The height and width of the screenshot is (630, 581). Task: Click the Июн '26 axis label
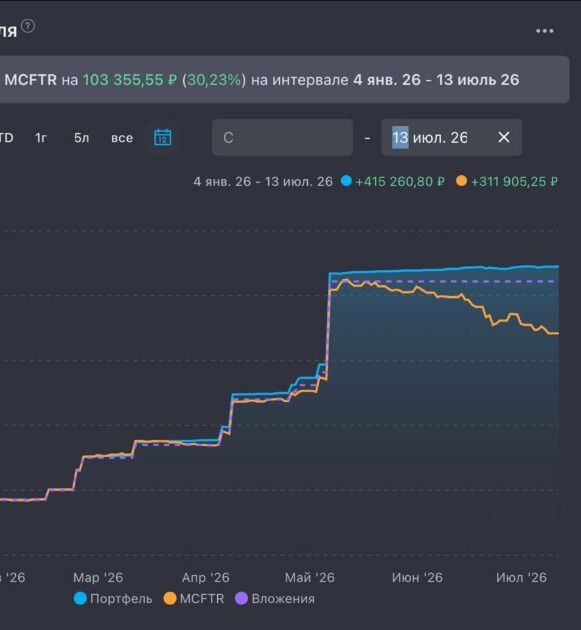click(417, 577)
